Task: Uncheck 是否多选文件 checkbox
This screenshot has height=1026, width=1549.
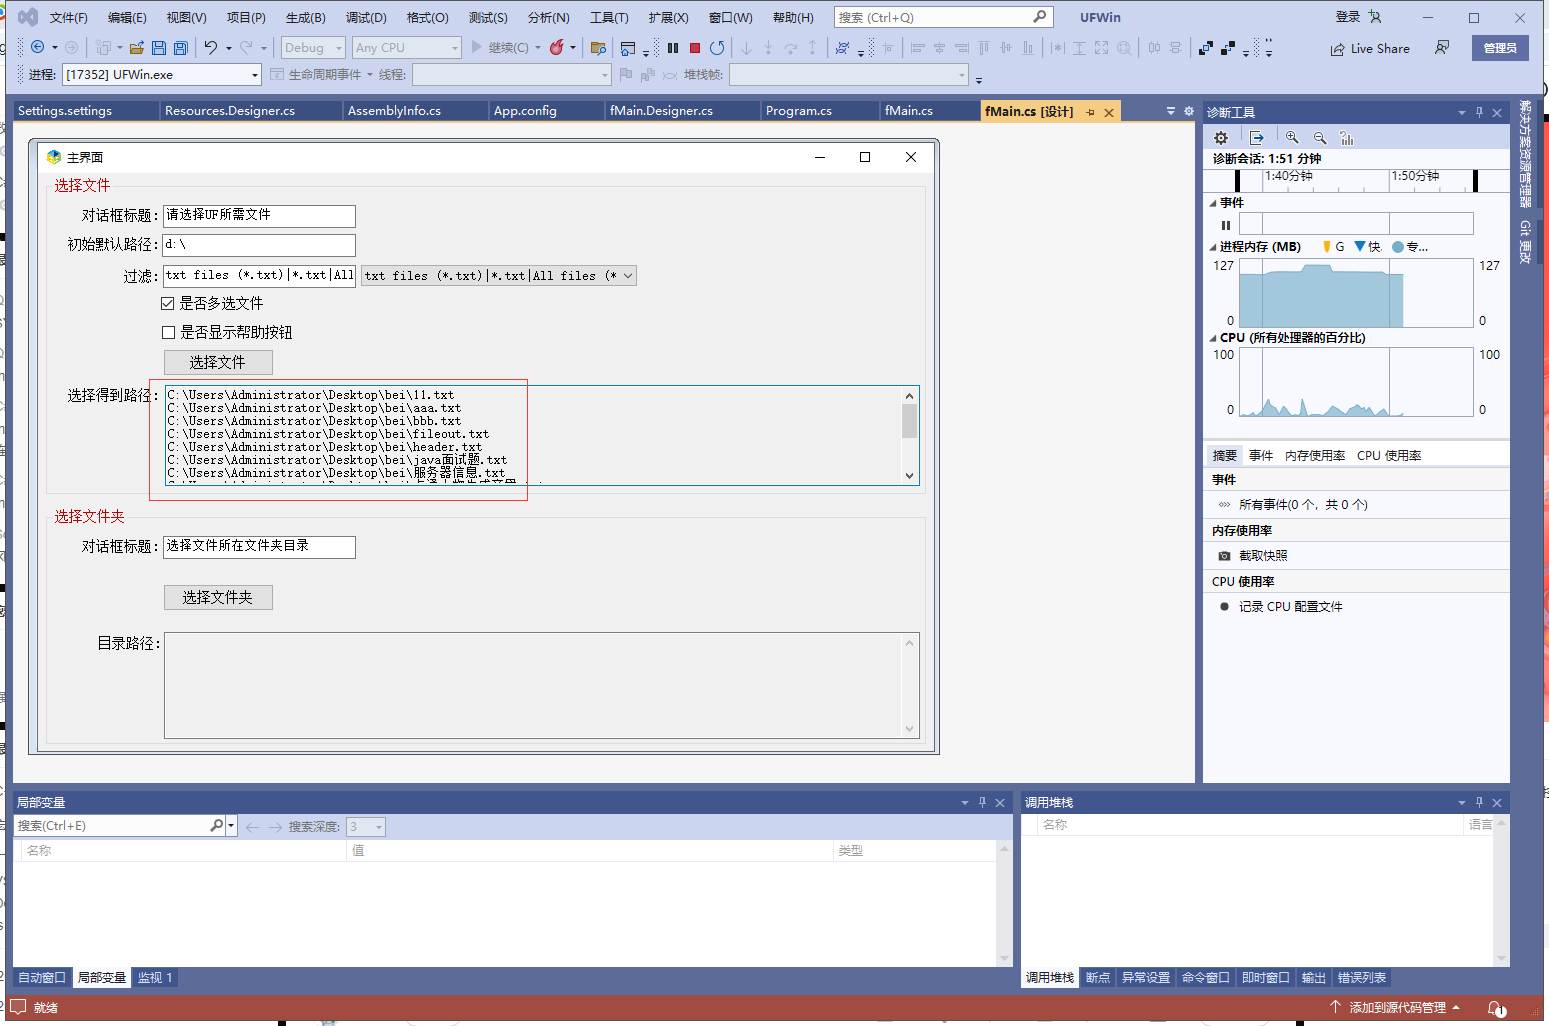Action: [x=168, y=303]
